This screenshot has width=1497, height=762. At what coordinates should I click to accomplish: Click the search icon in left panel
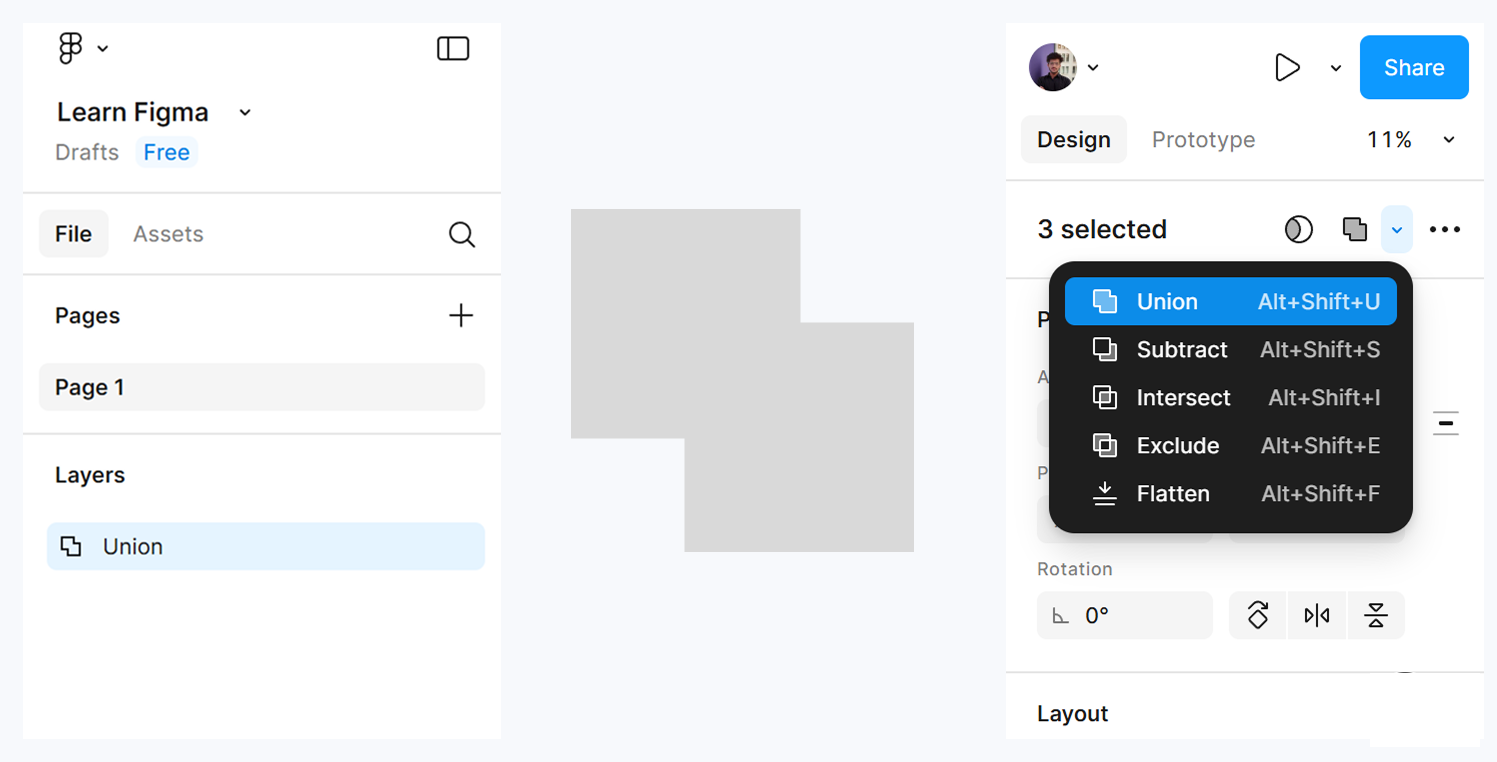[461, 234]
